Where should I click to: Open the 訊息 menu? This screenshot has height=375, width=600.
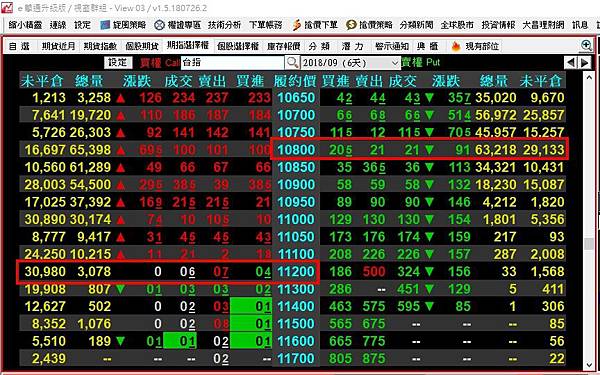point(580,25)
